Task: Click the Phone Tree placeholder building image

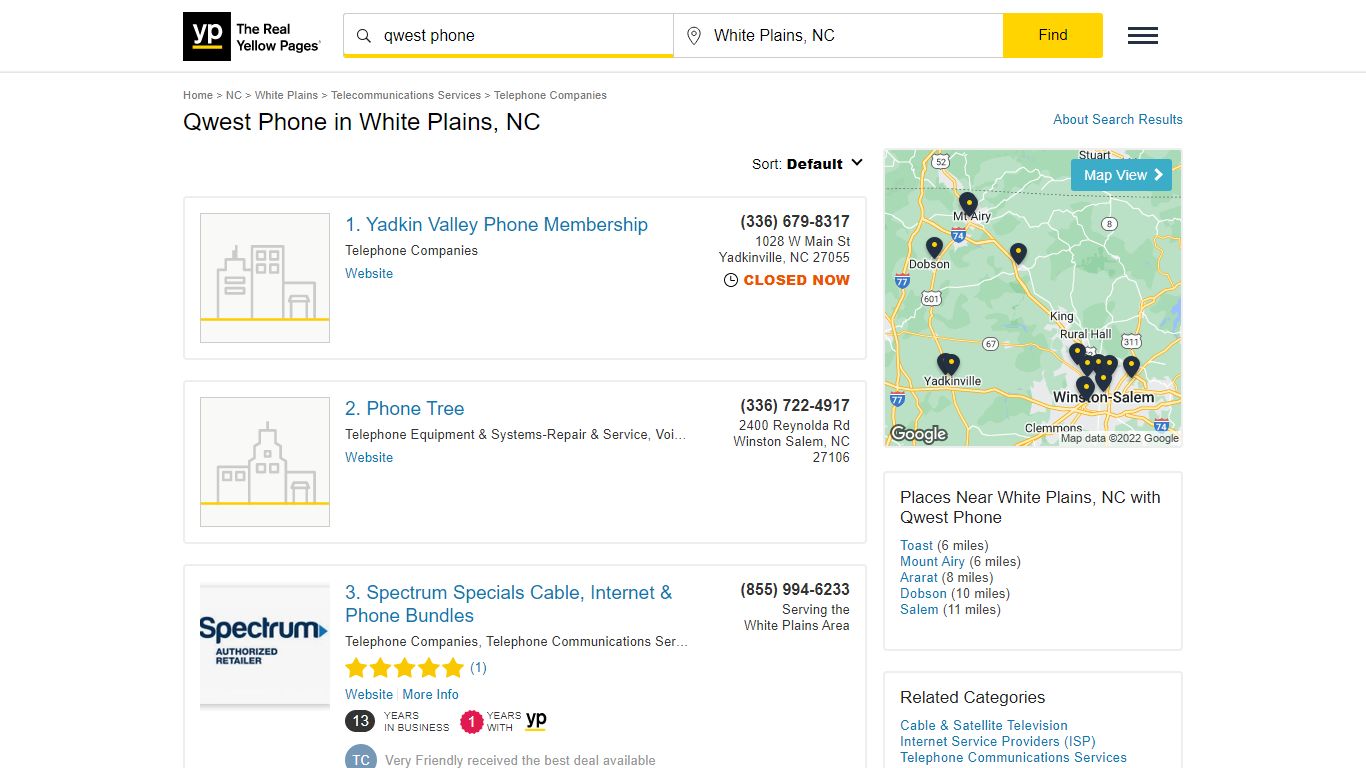Action: pyautogui.click(x=265, y=462)
